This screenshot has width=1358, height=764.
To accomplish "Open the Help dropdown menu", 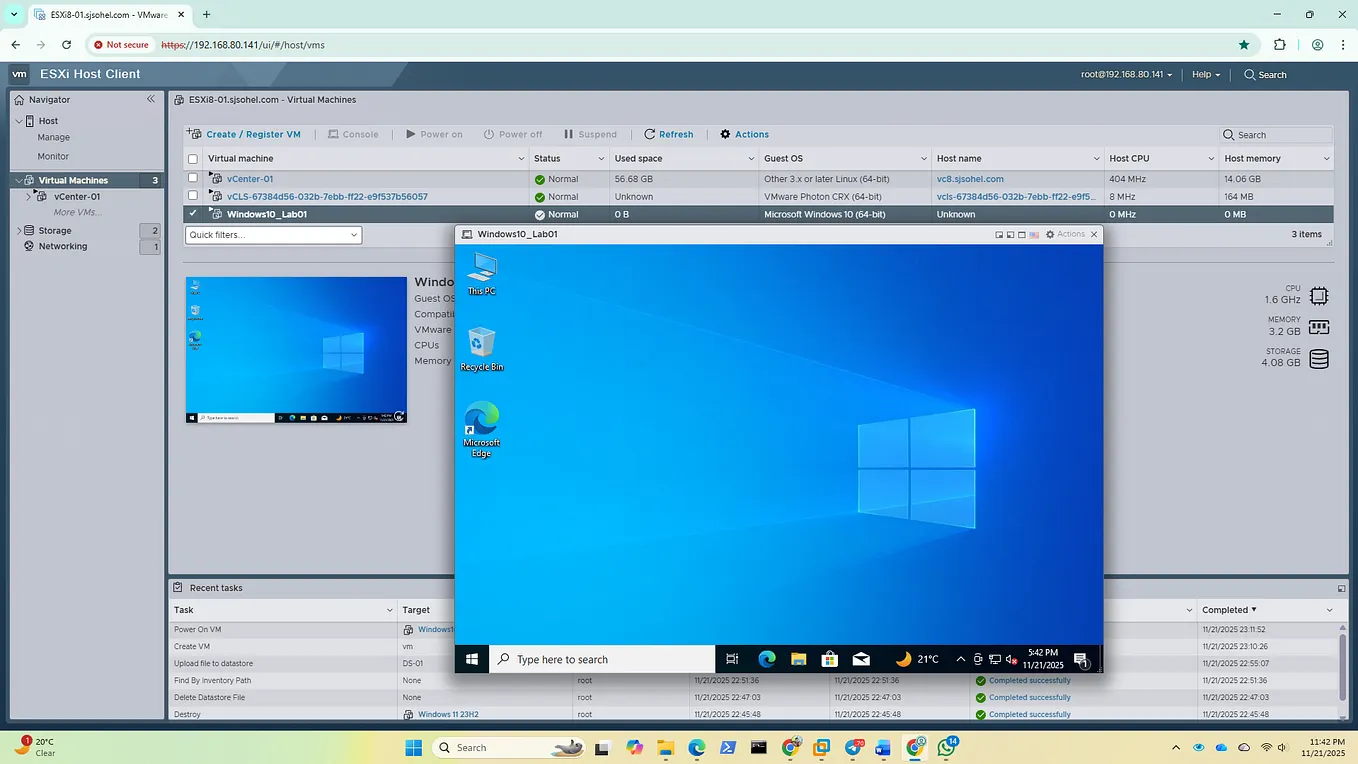I will coord(1205,74).
